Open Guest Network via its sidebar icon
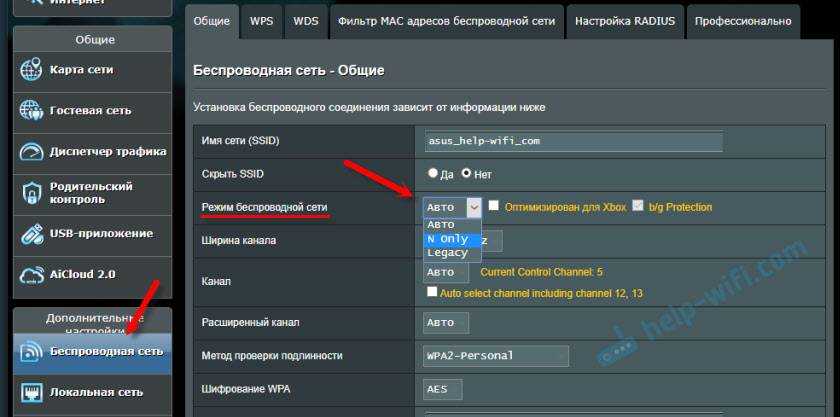Screen dimensions: 840x417 [x=32, y=110]
